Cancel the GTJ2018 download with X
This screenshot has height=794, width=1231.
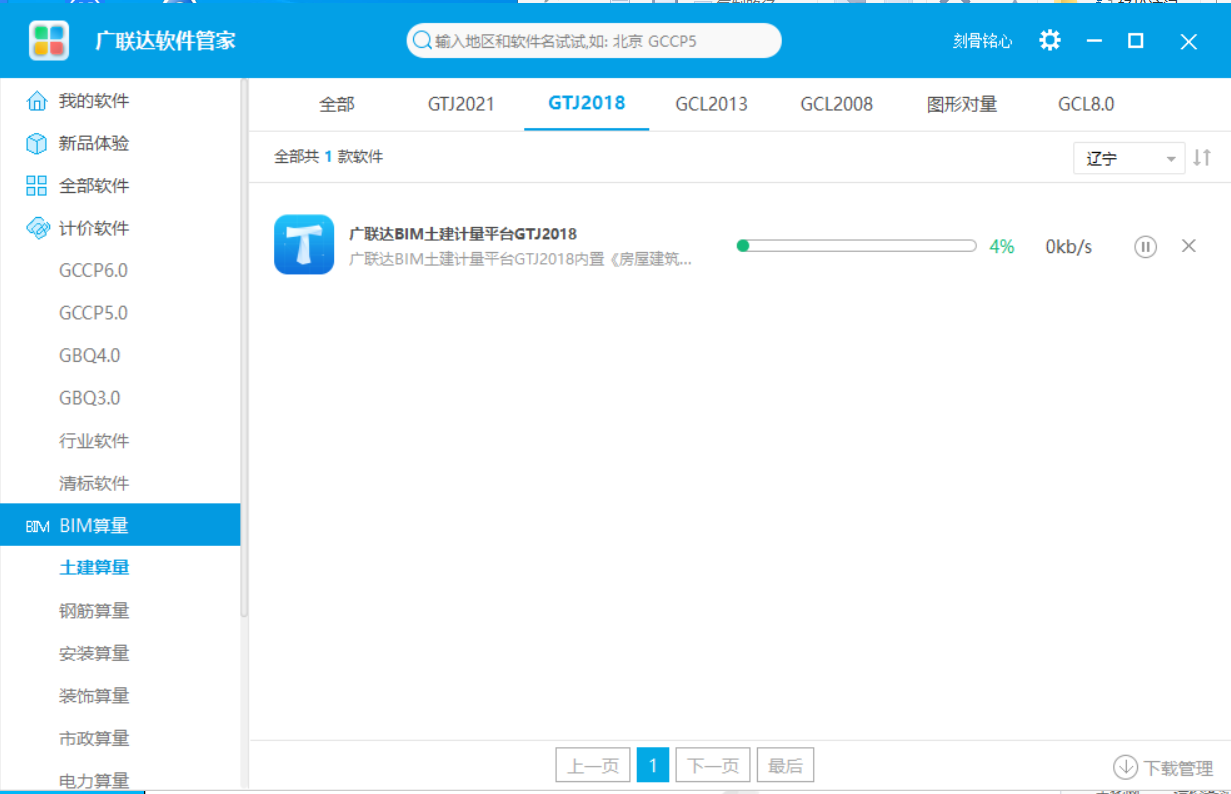tap(1189, 246)
